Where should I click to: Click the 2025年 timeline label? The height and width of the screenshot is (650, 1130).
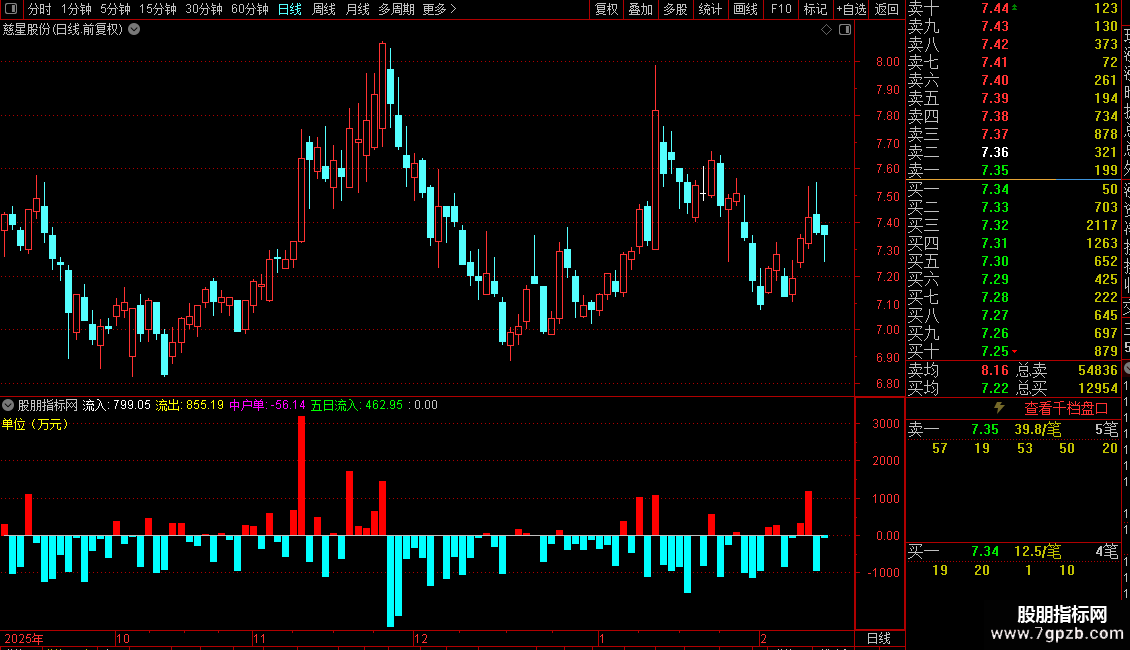pos(24,638)
